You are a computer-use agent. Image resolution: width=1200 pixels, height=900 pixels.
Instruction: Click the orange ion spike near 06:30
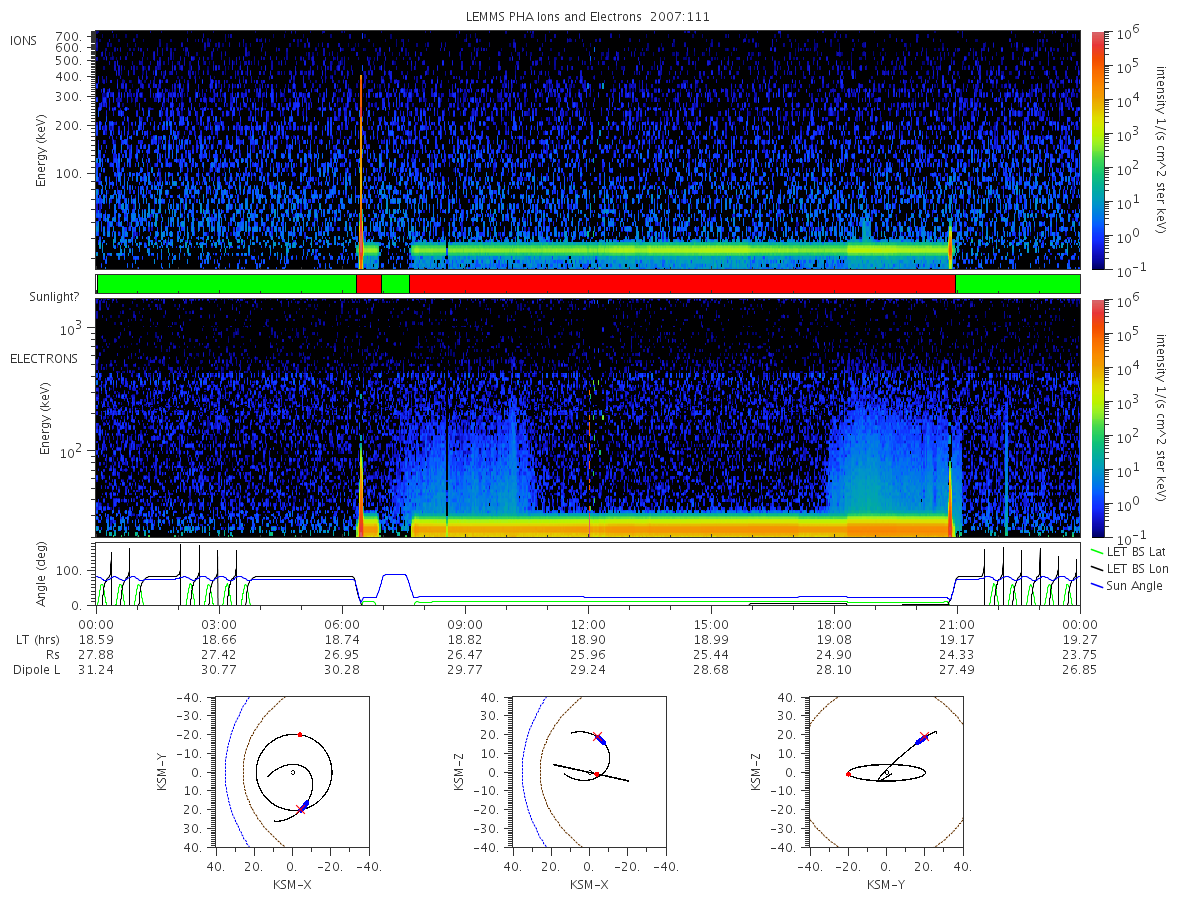361,170
